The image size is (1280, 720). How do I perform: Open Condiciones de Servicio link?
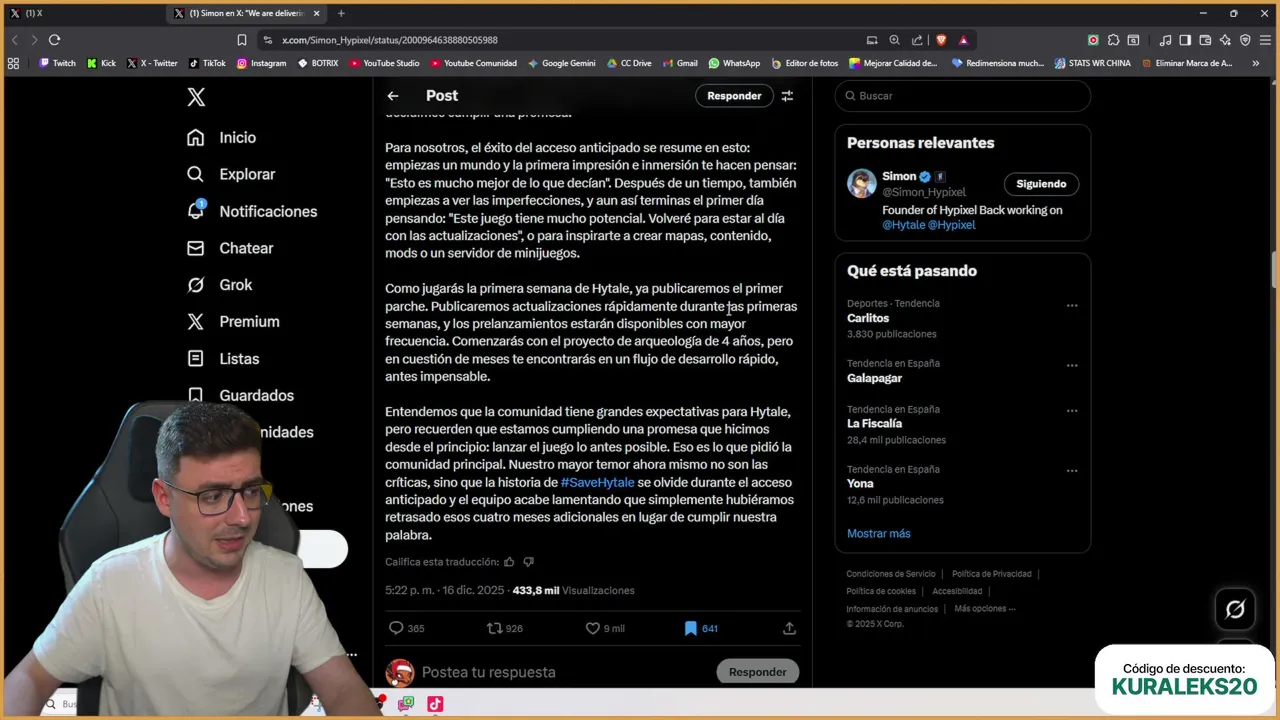[891, 574]
